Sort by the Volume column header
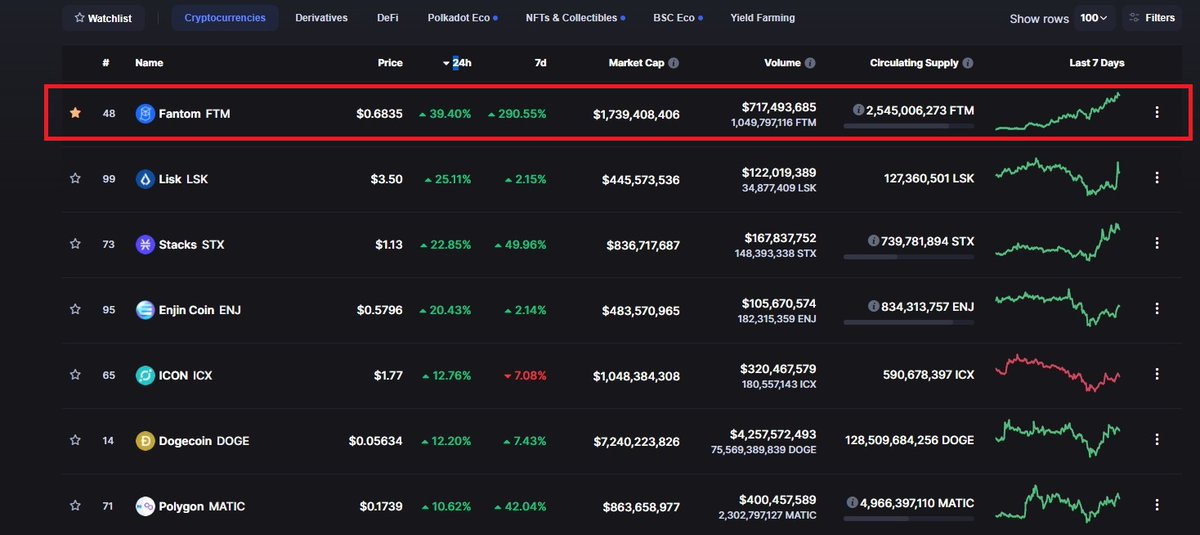The width and height of the screenshot is (1200, 535). coord(782,63)
